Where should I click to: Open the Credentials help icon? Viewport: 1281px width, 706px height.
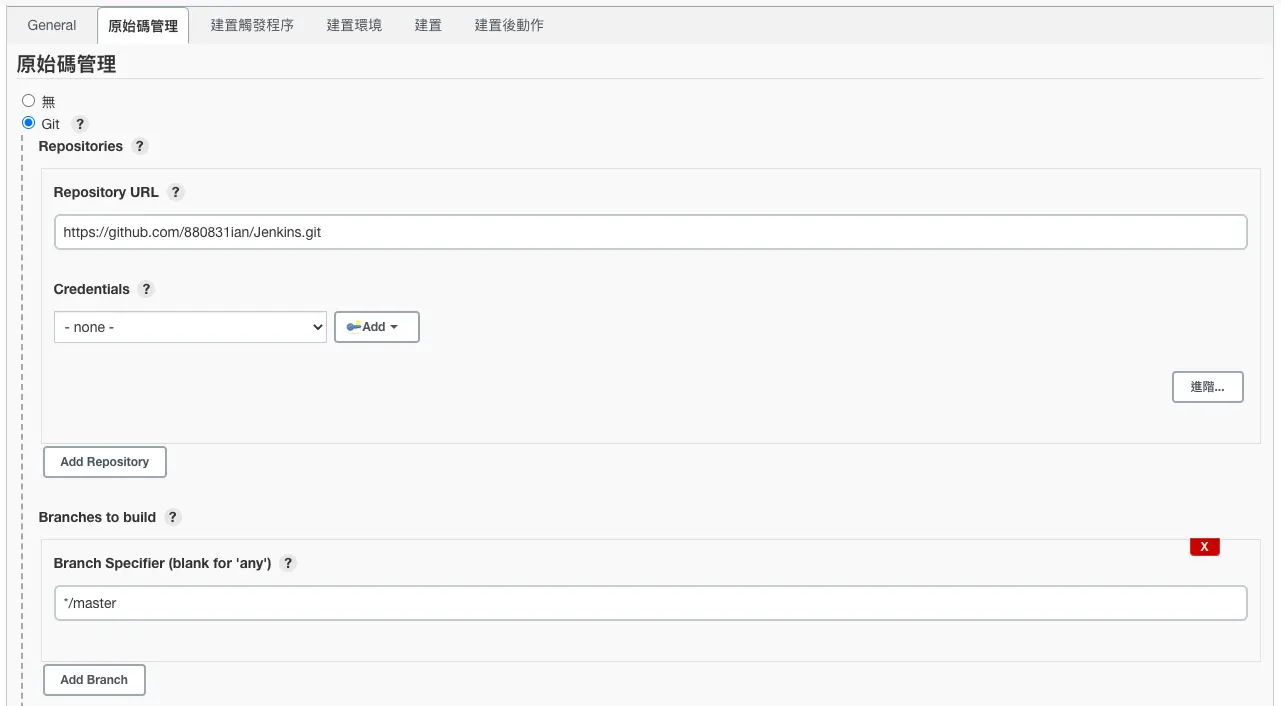146,289
